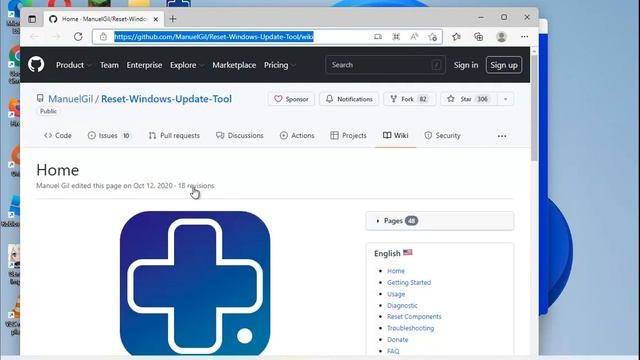This screenshot has height=360, width=640.
Task: Click the Star count 306
Action: [x=482, y=99]
